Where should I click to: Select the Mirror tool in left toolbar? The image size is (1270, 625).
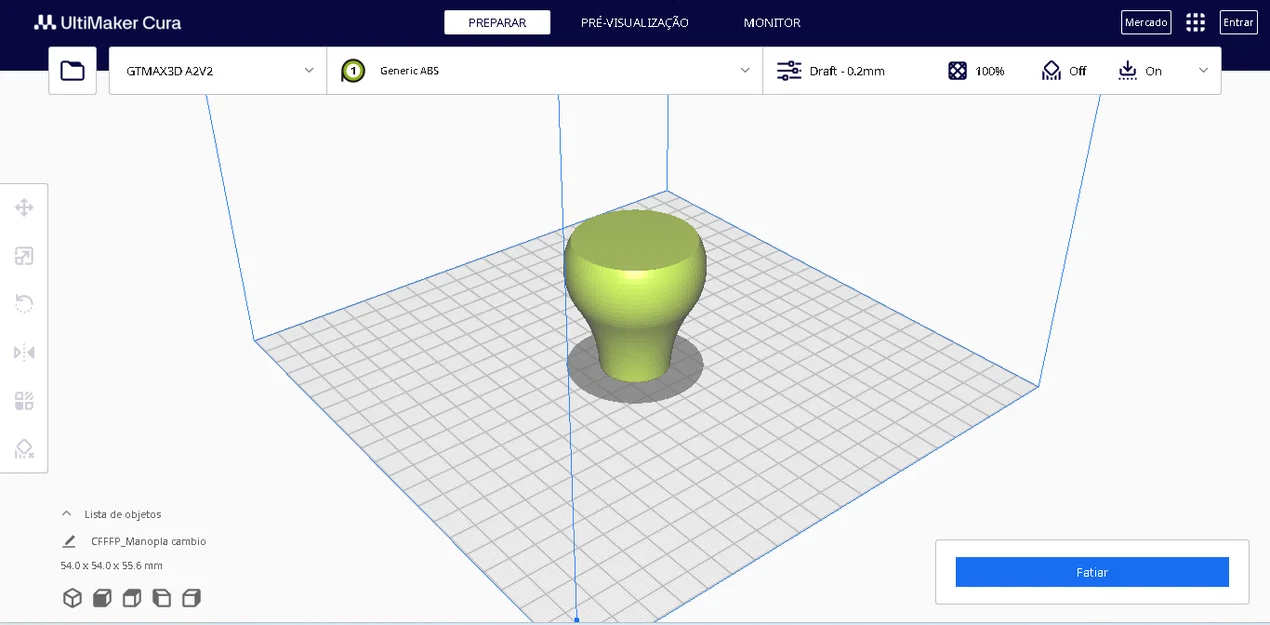coord(24,353)
